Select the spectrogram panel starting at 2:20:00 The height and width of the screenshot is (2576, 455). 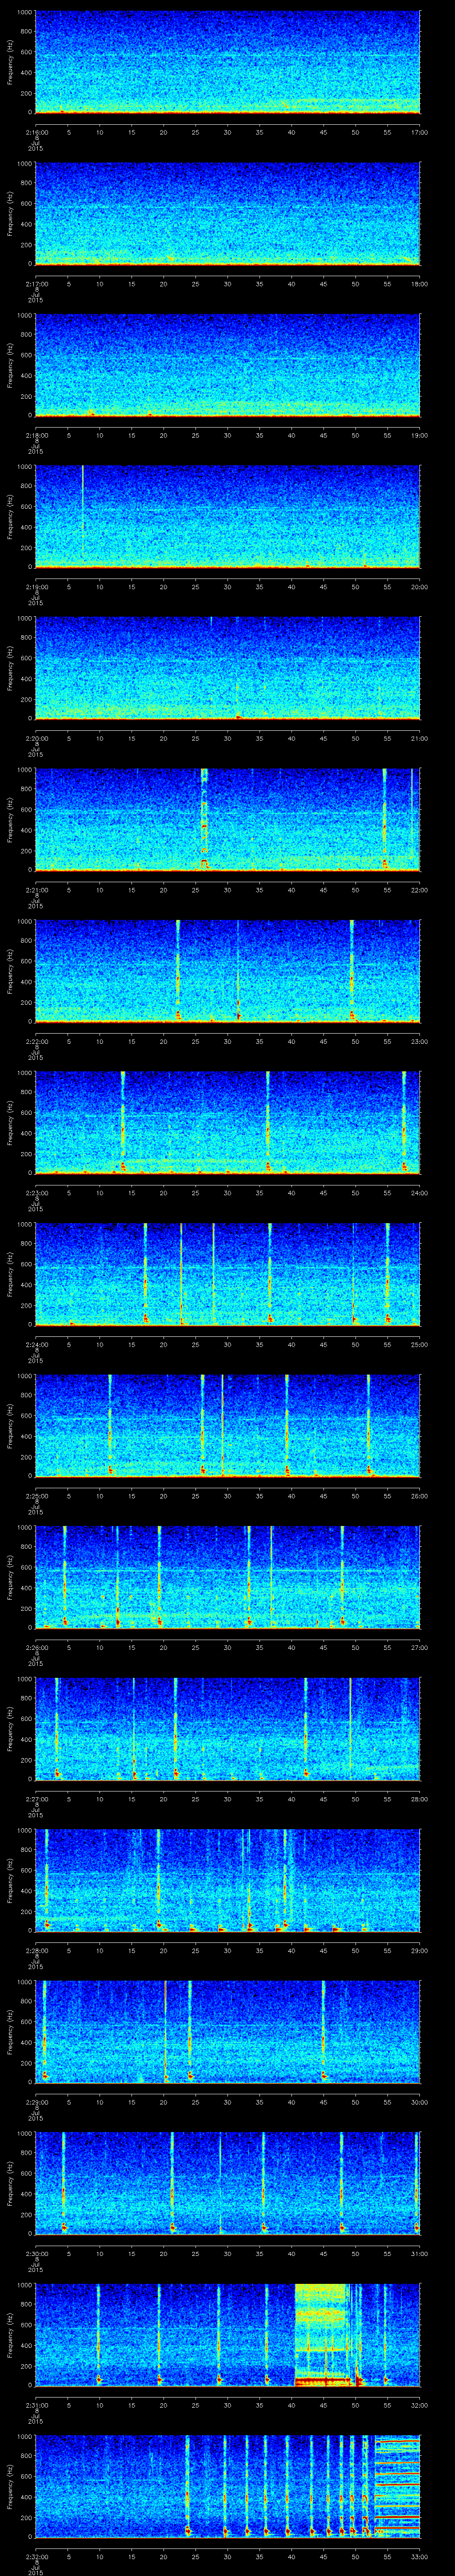click(227, 668)
